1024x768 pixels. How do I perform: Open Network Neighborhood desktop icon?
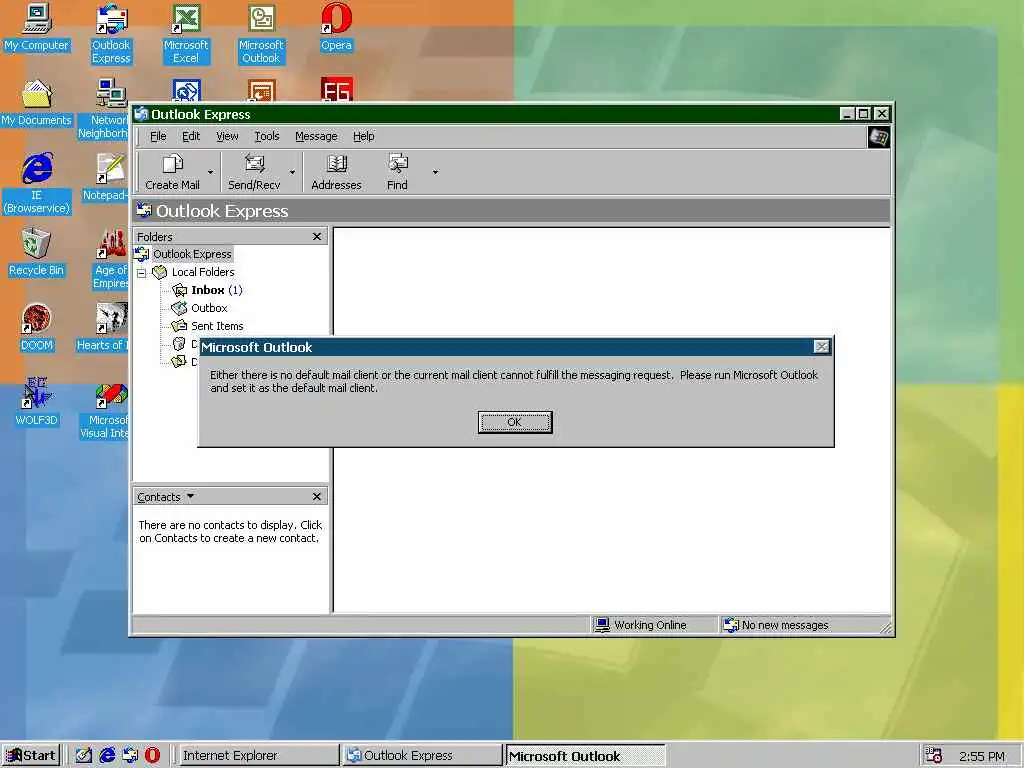[x=103, y=108]
